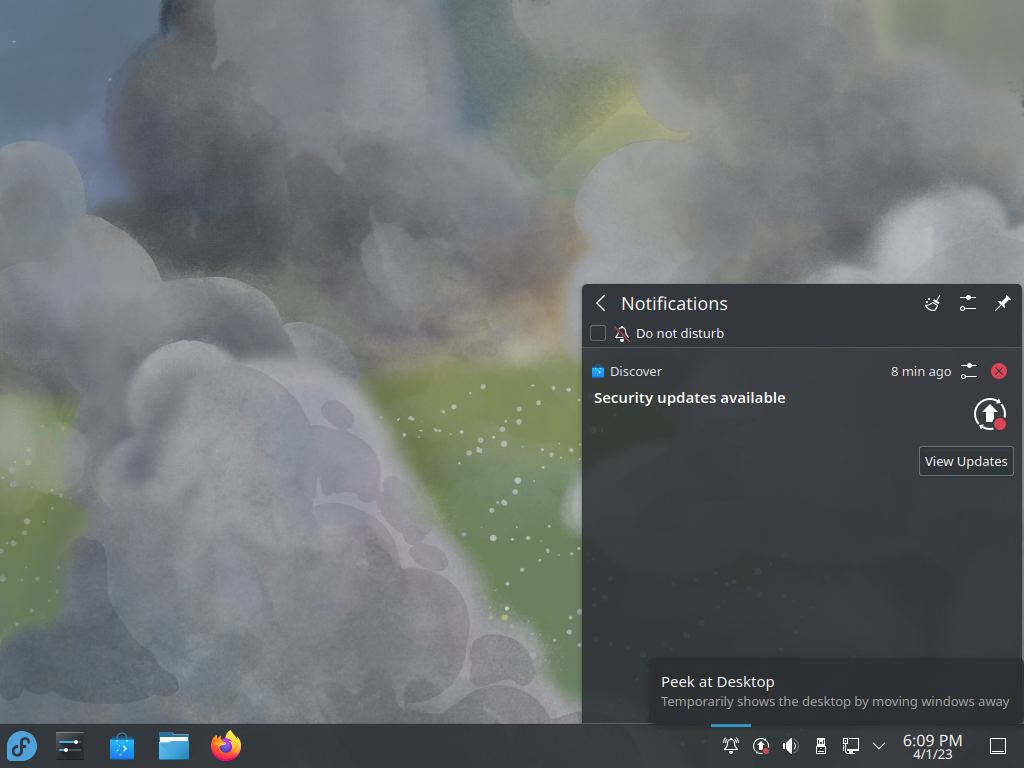This screenshot has height=768, width=1024.
Task: Launch System Settings from the taskbar
Action: (x=70, y=746)
